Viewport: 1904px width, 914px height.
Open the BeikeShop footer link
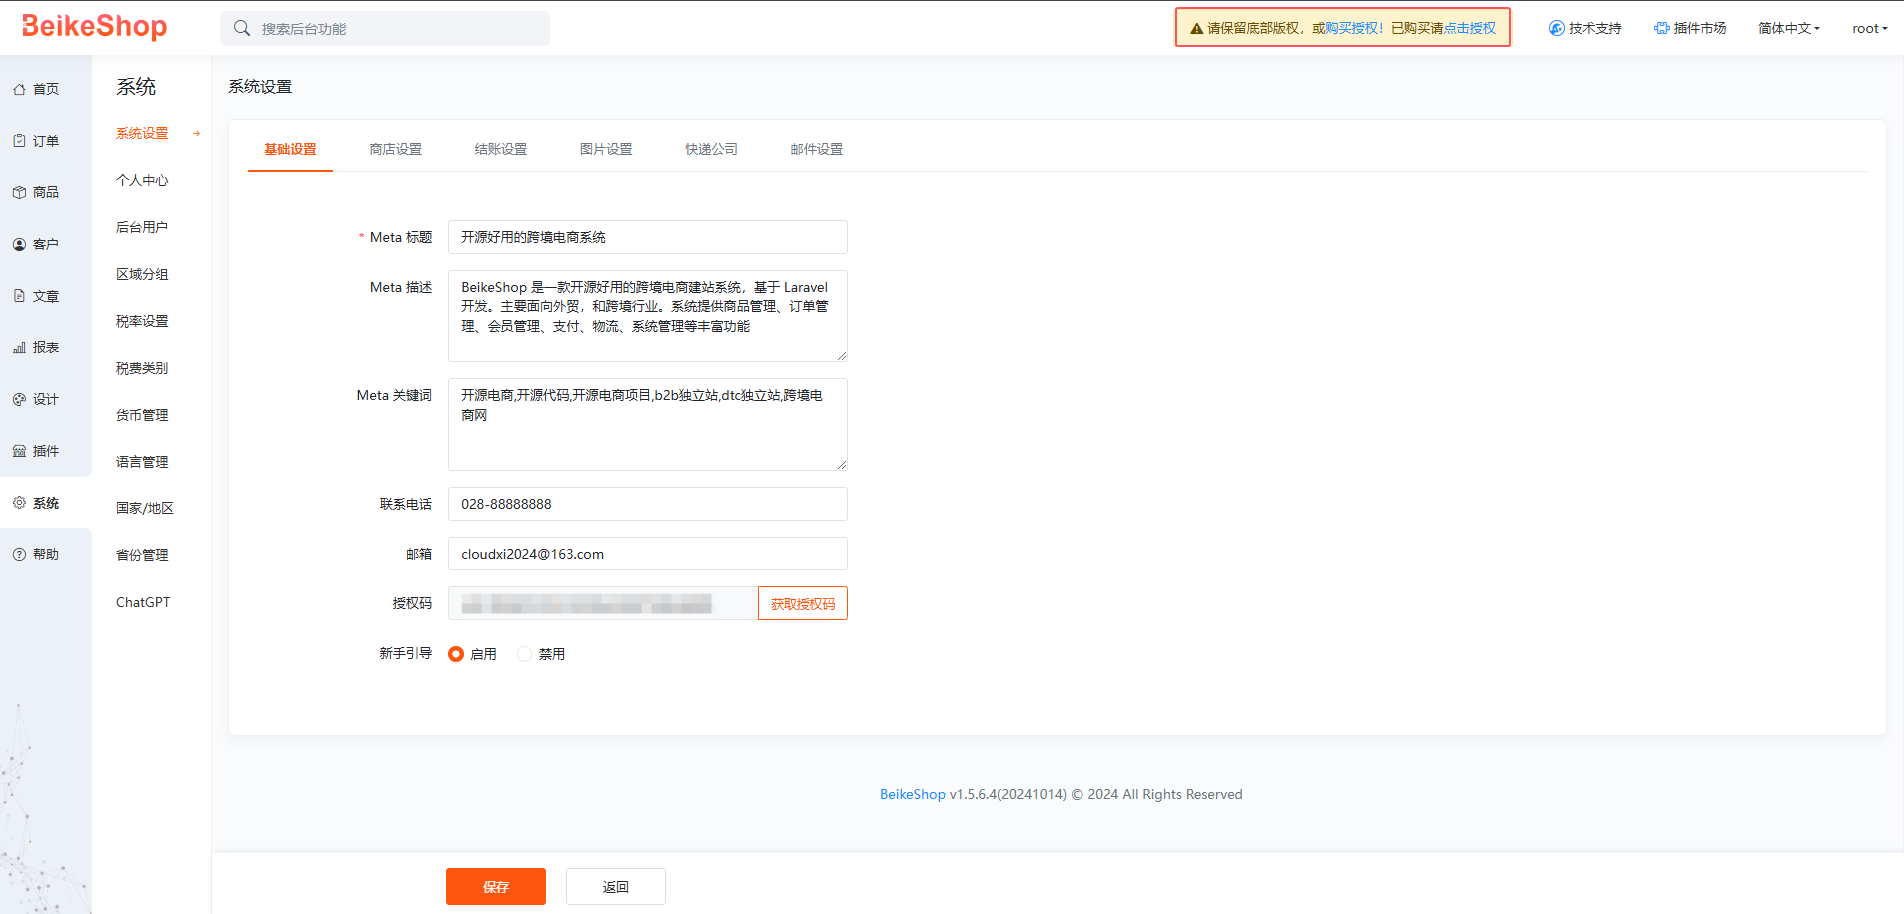coord(912,794)
